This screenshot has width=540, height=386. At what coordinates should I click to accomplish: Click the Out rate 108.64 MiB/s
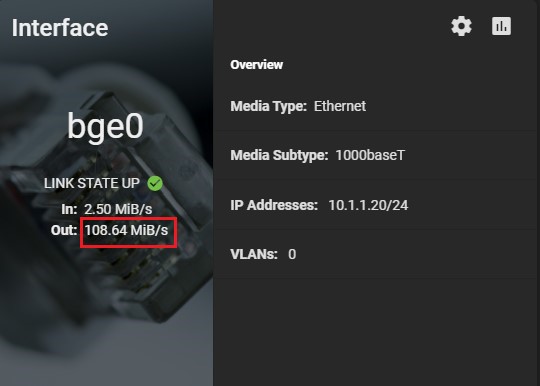126,230
